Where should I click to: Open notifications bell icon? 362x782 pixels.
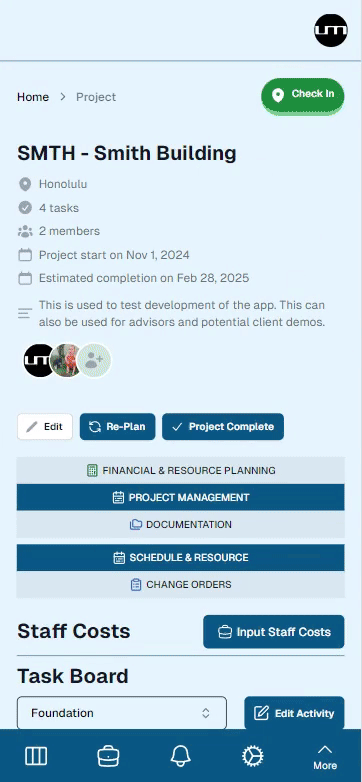click(x=181, y=756)
